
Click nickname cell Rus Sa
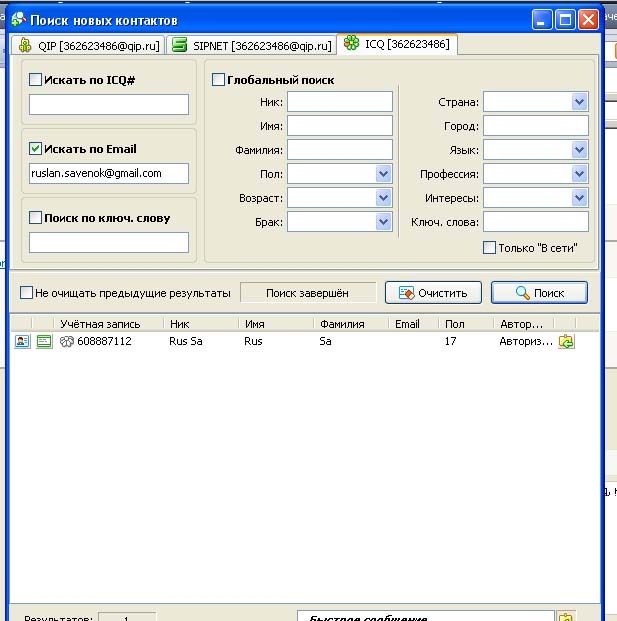click(186, 341)
